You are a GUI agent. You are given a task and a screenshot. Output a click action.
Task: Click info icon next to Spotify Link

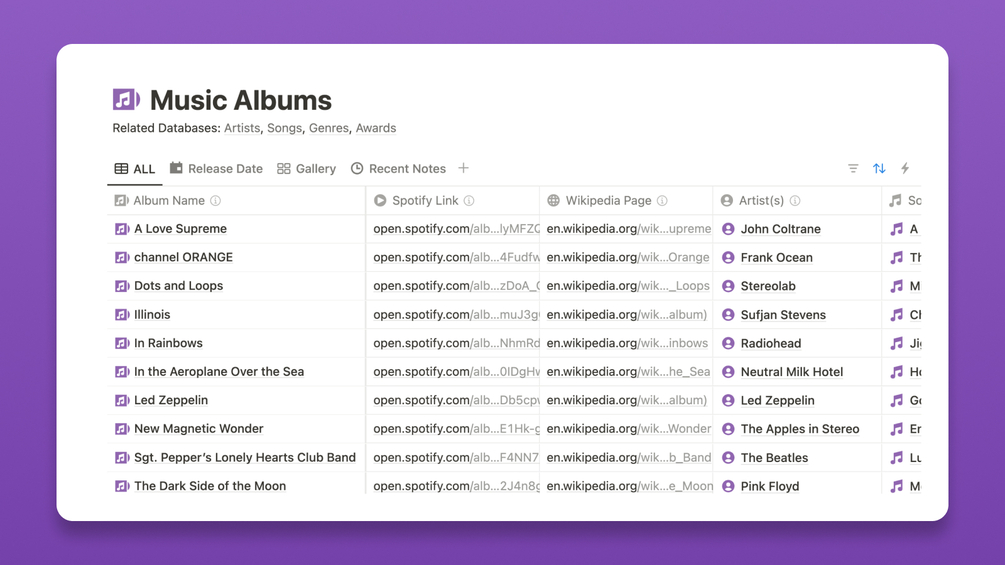[x=469, y=201]
